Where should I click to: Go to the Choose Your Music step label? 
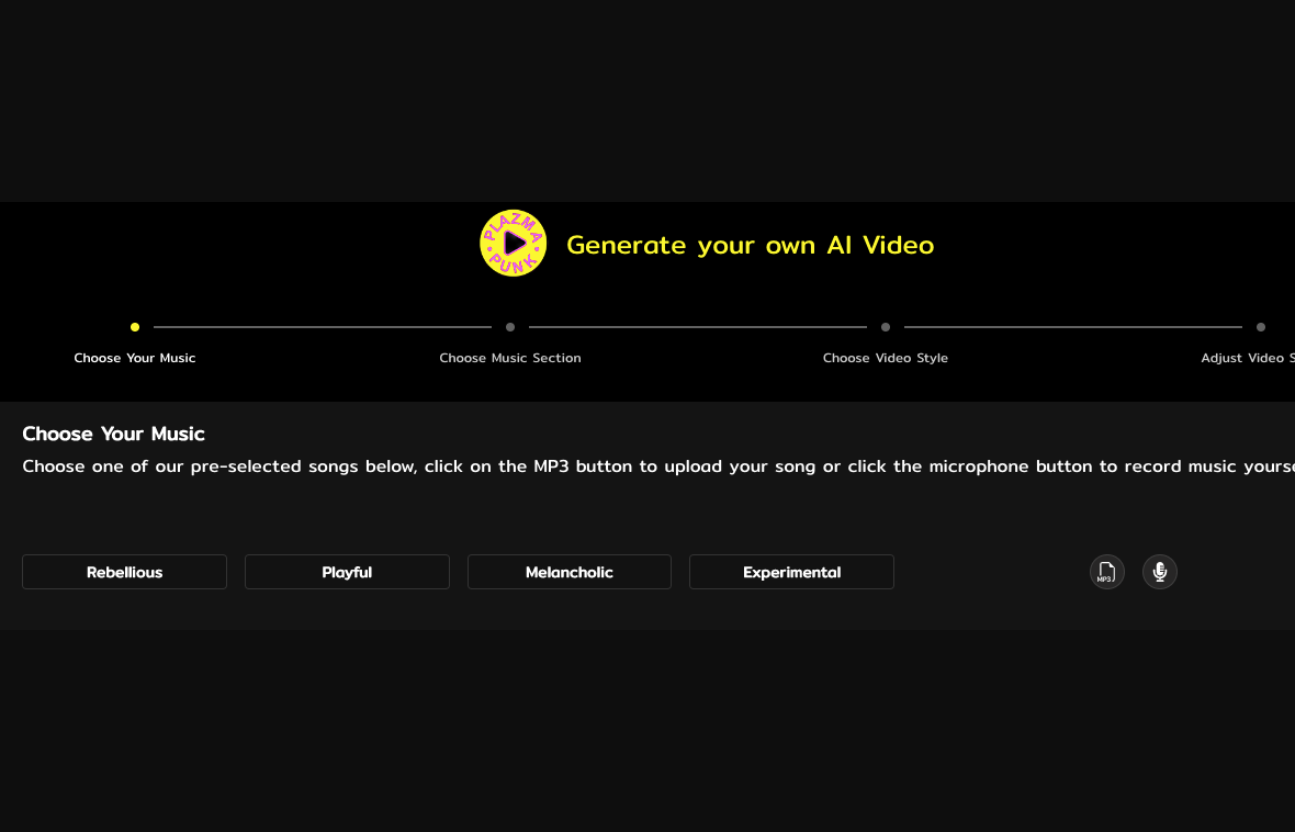pos(135,358)
